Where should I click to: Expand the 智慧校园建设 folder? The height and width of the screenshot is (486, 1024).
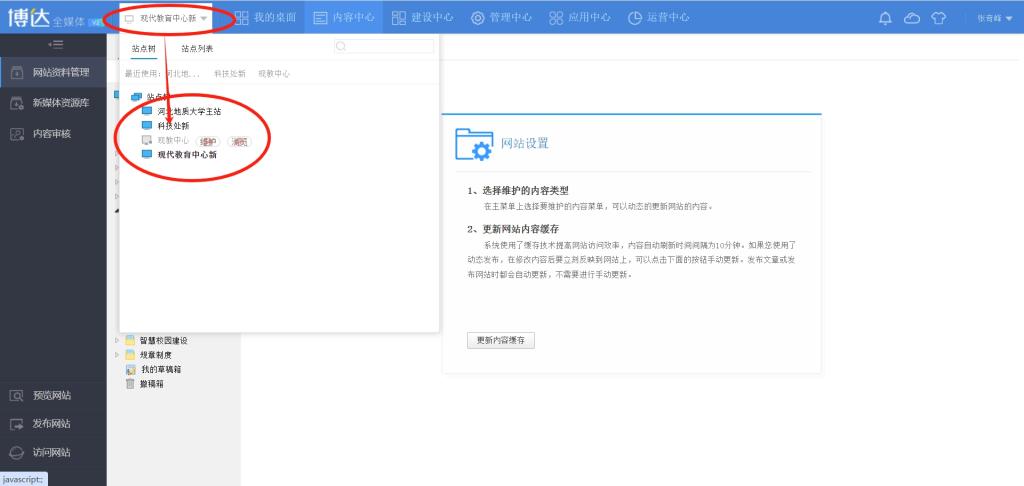click(118, 340)
